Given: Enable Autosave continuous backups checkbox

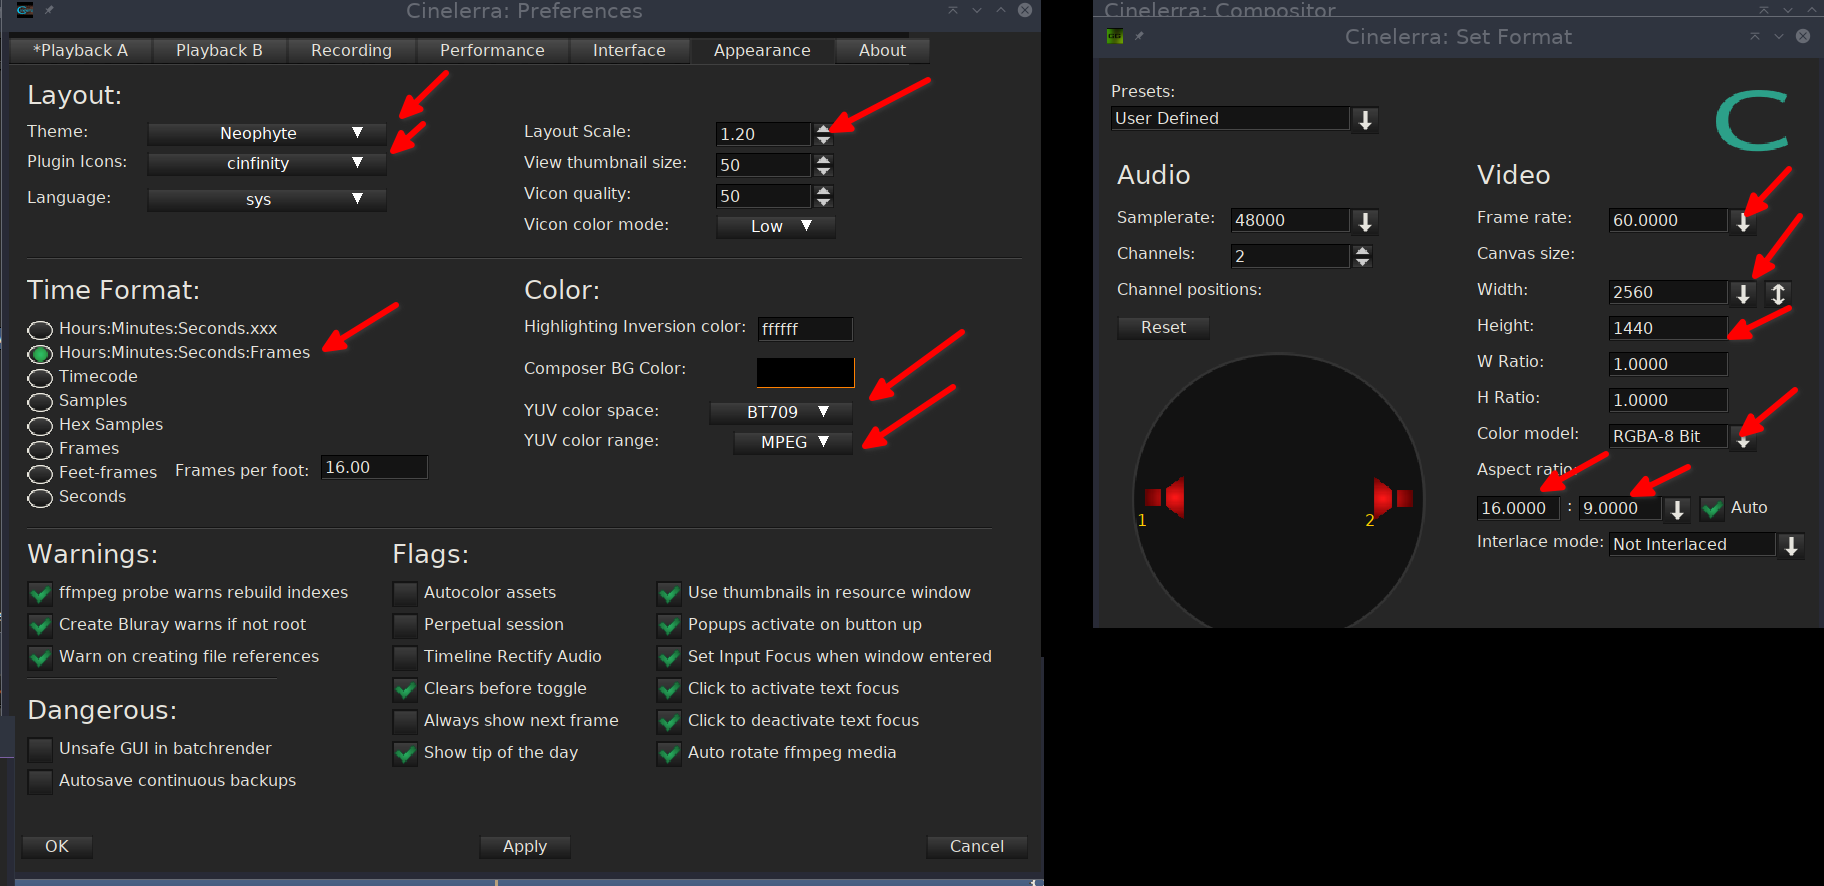Looking at the screenshot, I should tap(40, 781).
